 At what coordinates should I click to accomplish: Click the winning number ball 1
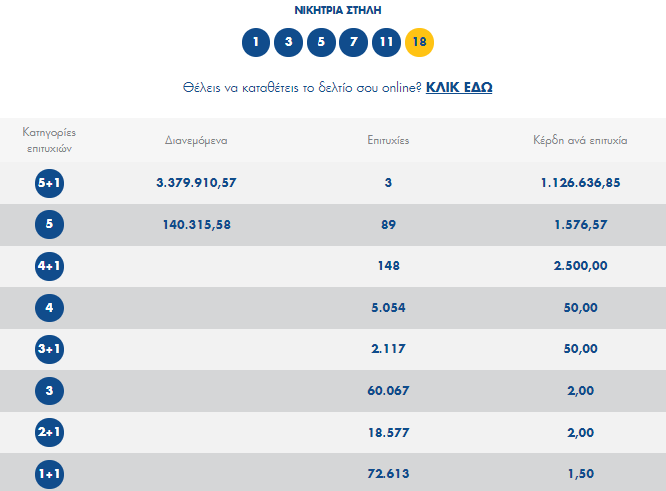point(256,42)
